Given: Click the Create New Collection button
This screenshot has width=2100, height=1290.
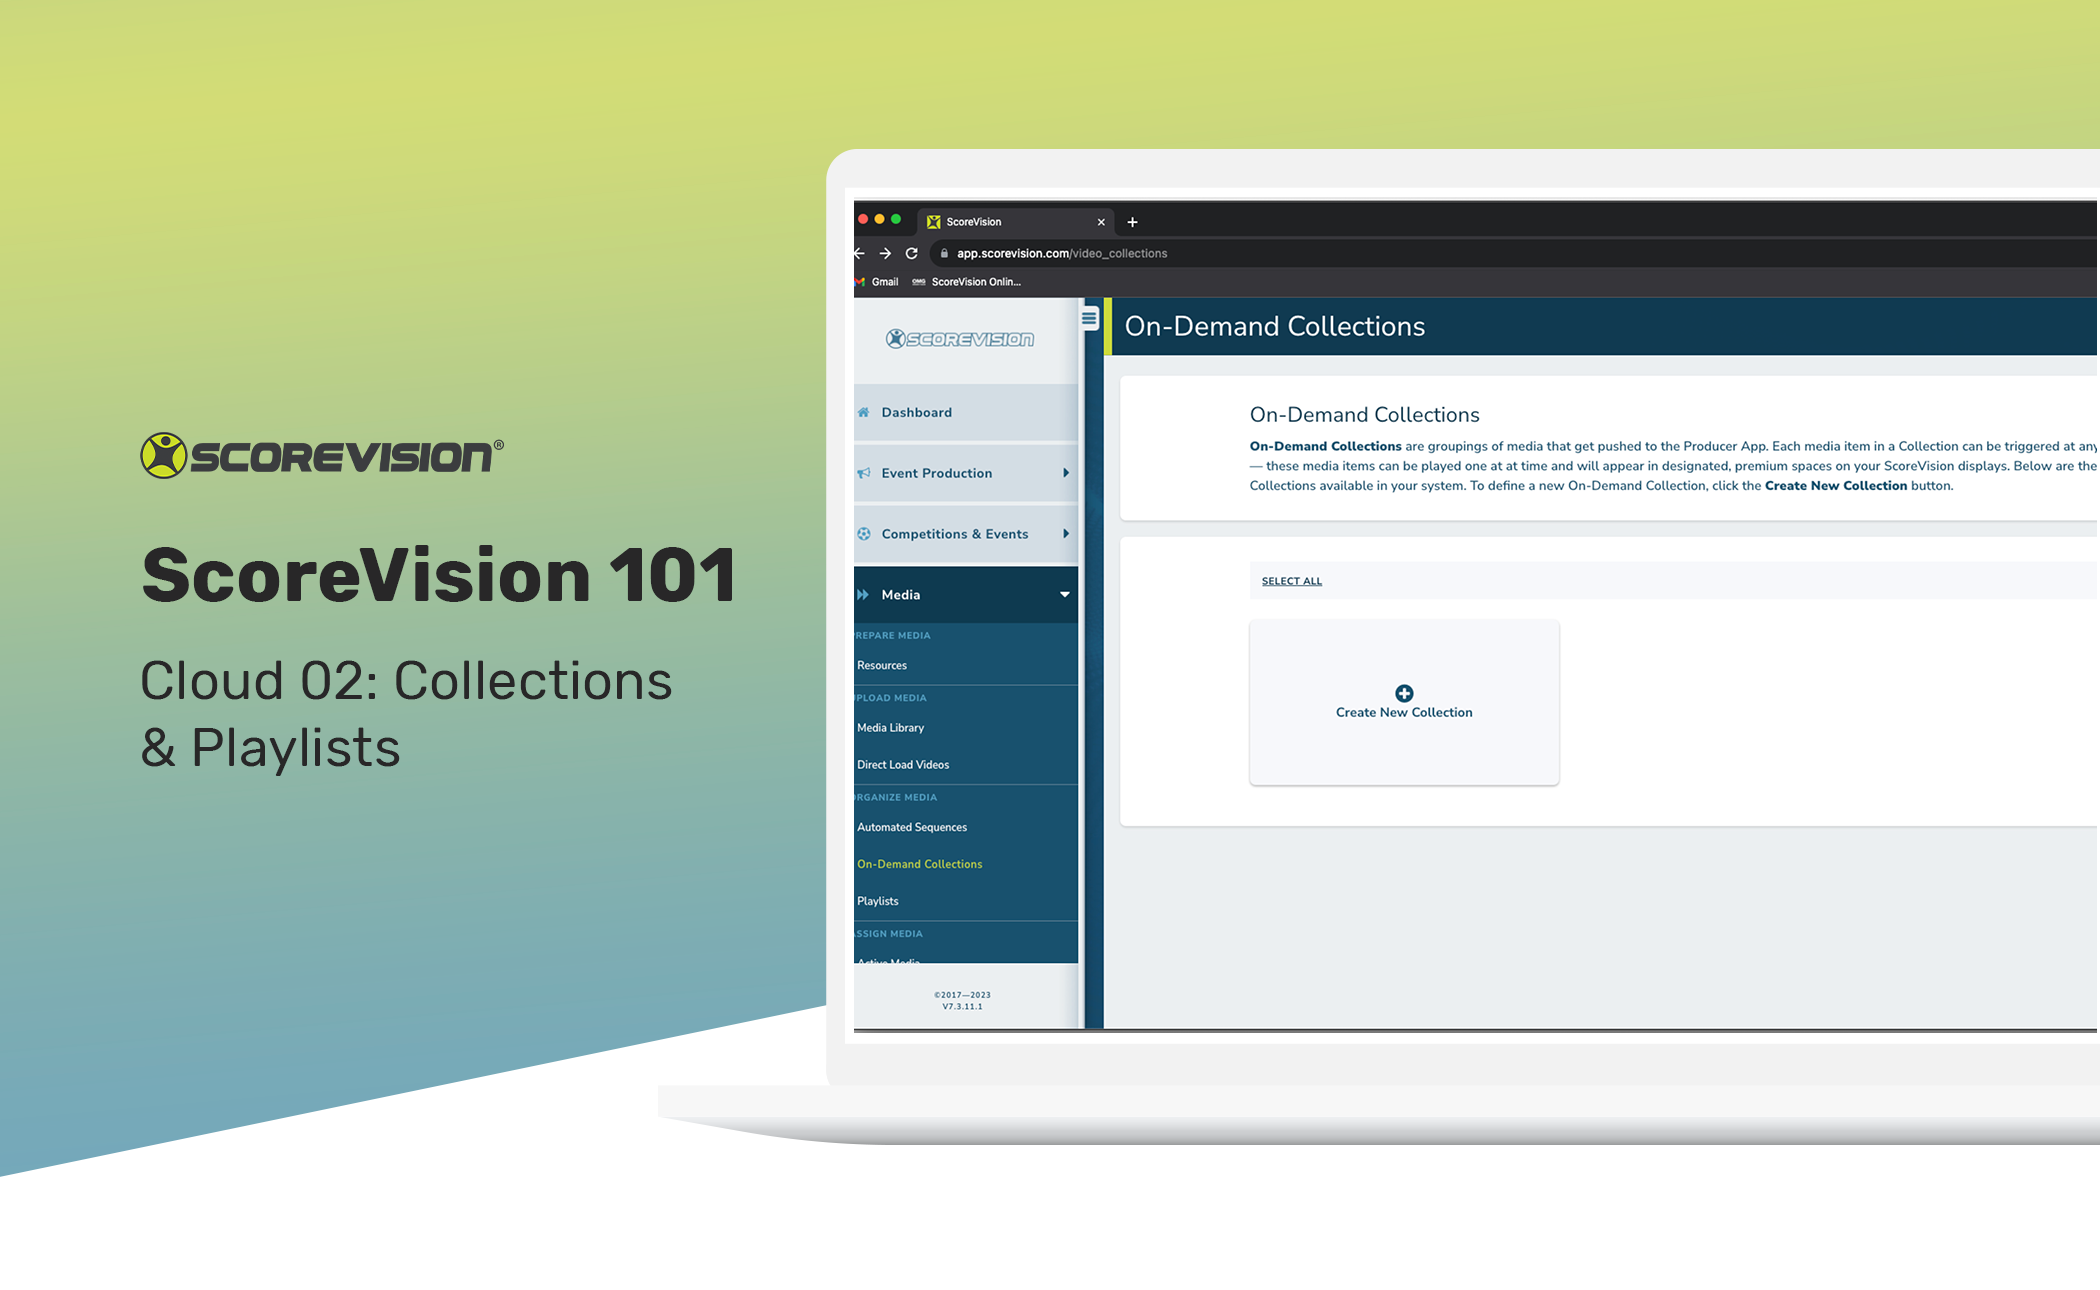Looking at the screenshot, I should (x=1404, y=702).
